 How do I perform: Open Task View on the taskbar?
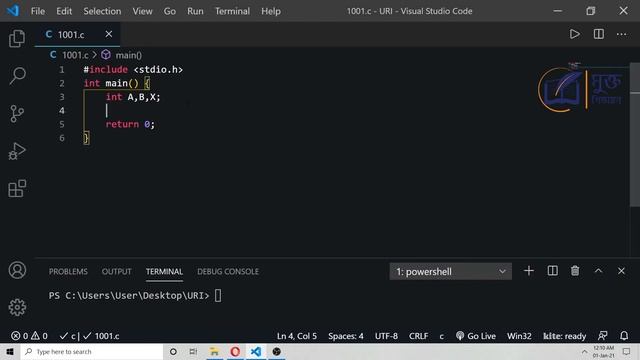click(x=193, y=351)
